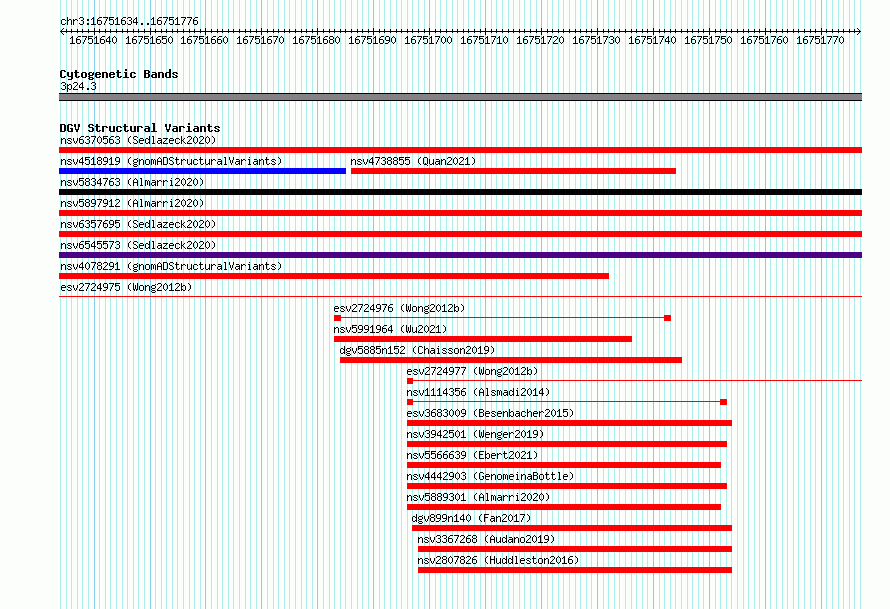Click esv3683009 (Besenbacher2015) label

490,413
